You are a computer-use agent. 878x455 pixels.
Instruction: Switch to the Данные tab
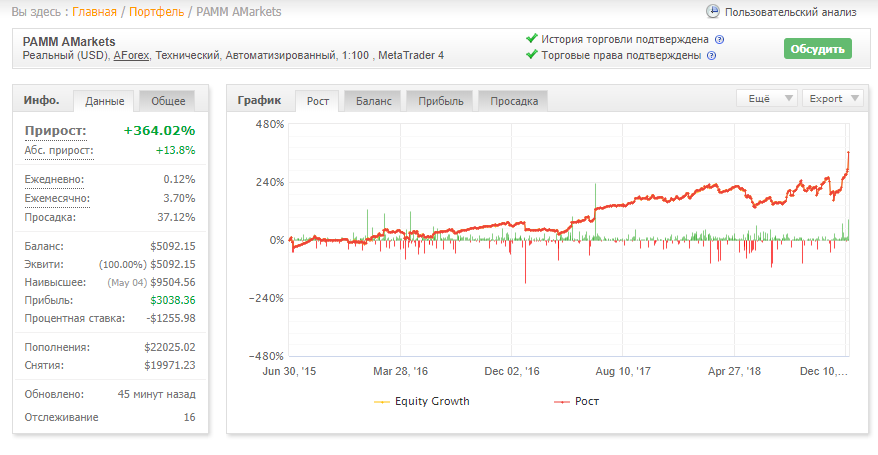[104, 101]
